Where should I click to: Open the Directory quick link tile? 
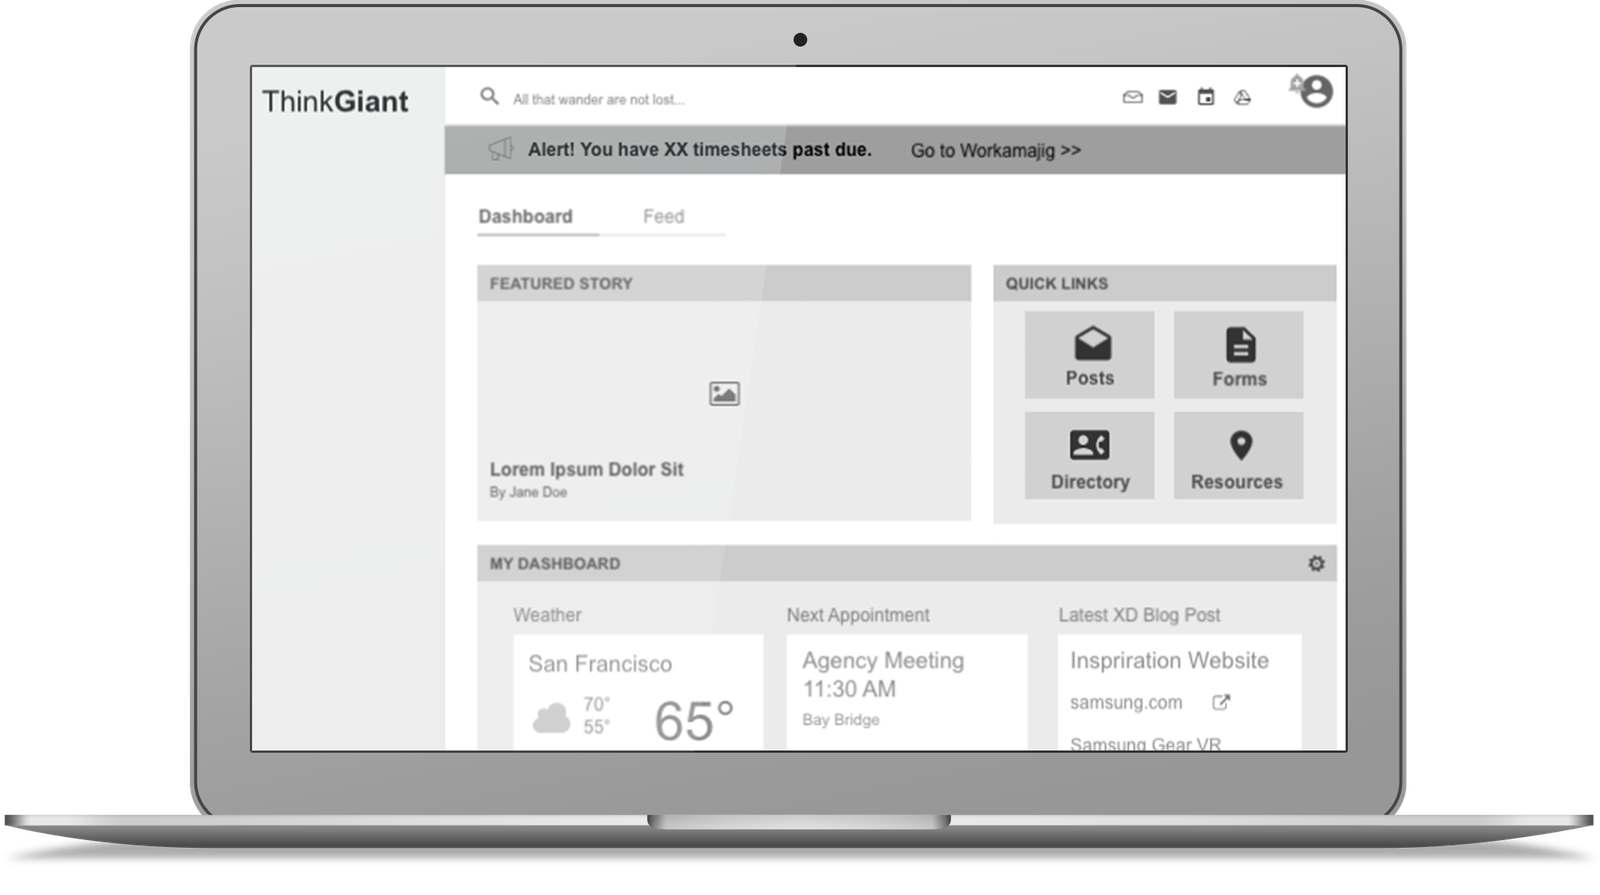point(1089,456)
